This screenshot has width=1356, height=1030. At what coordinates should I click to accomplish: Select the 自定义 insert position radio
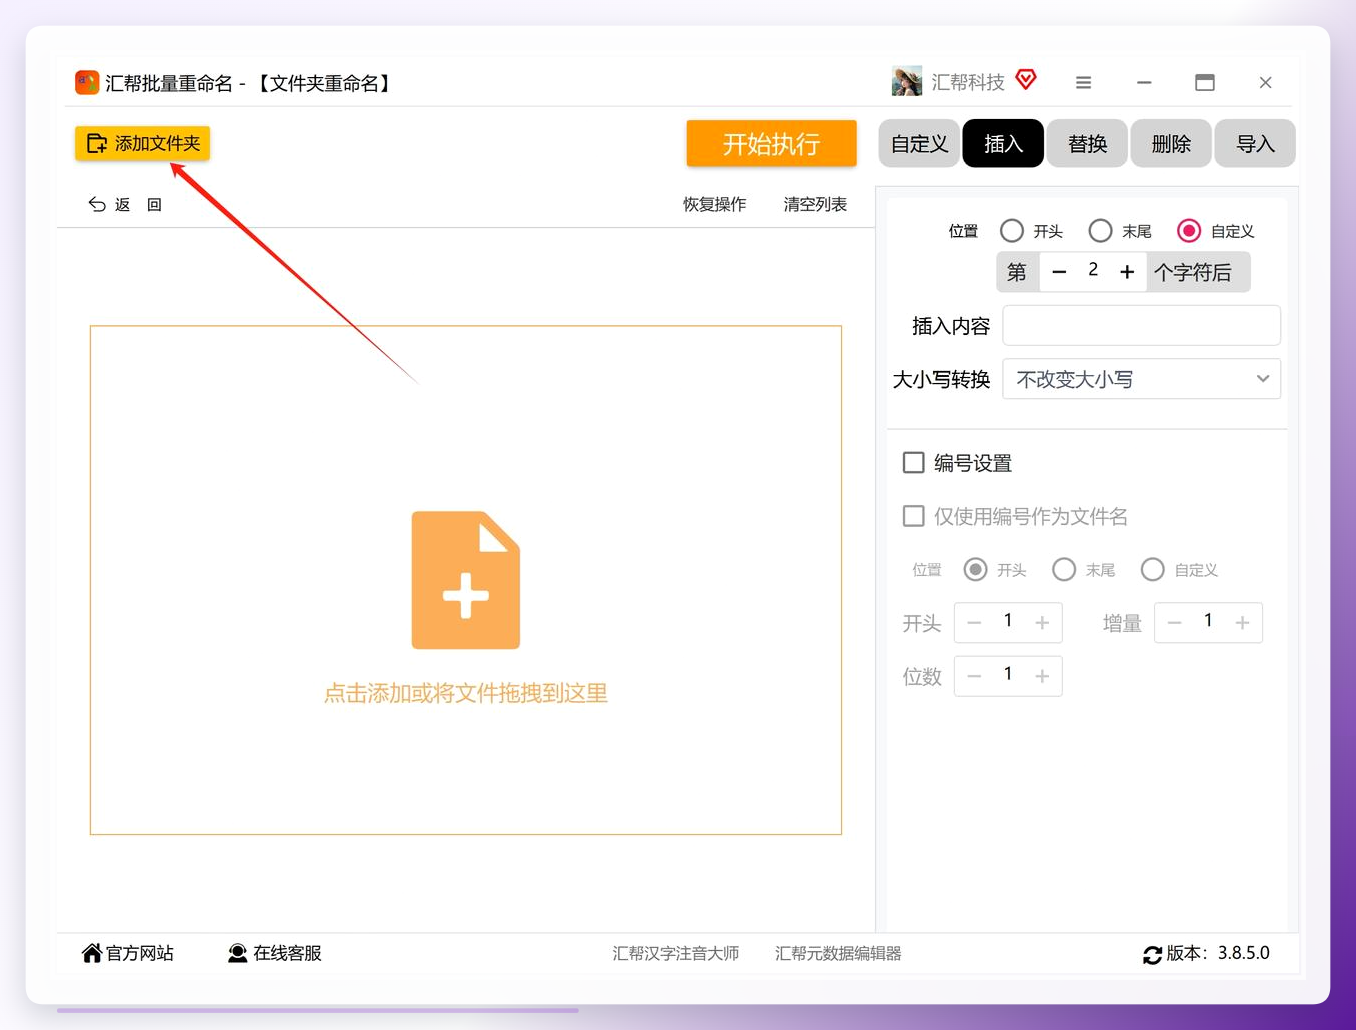[x=1189, y=231]
